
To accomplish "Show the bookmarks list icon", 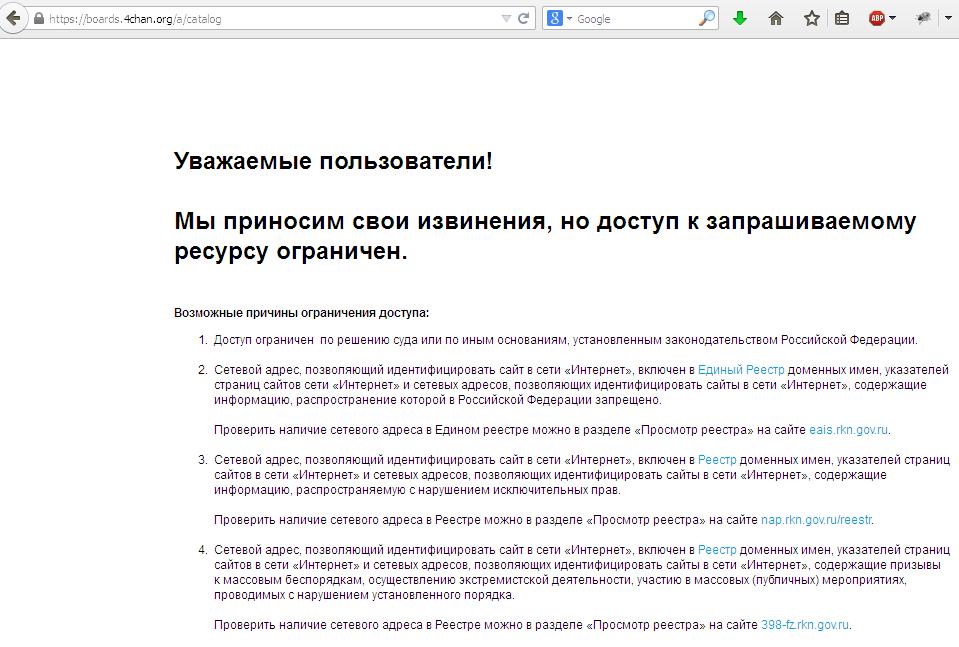I will click(x=842, y=18).
